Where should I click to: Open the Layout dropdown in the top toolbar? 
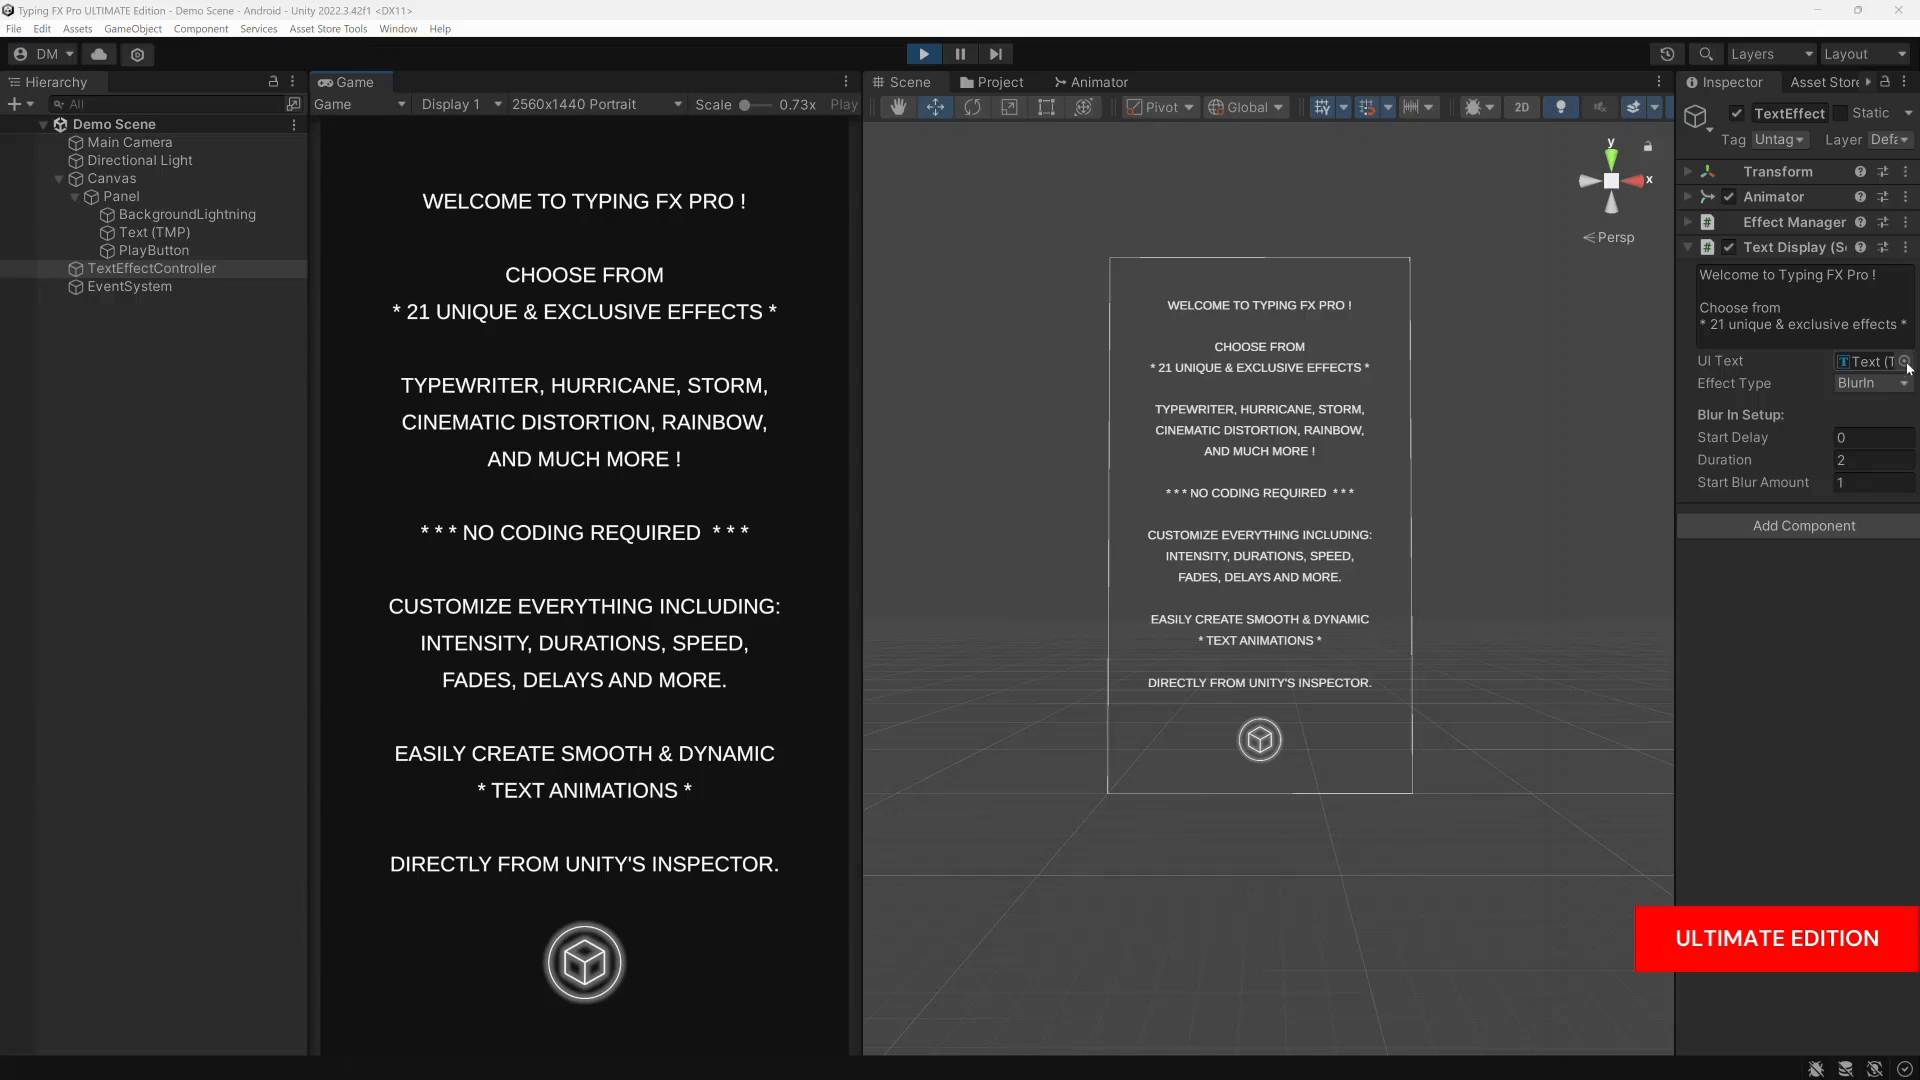tap(1865, 54)
